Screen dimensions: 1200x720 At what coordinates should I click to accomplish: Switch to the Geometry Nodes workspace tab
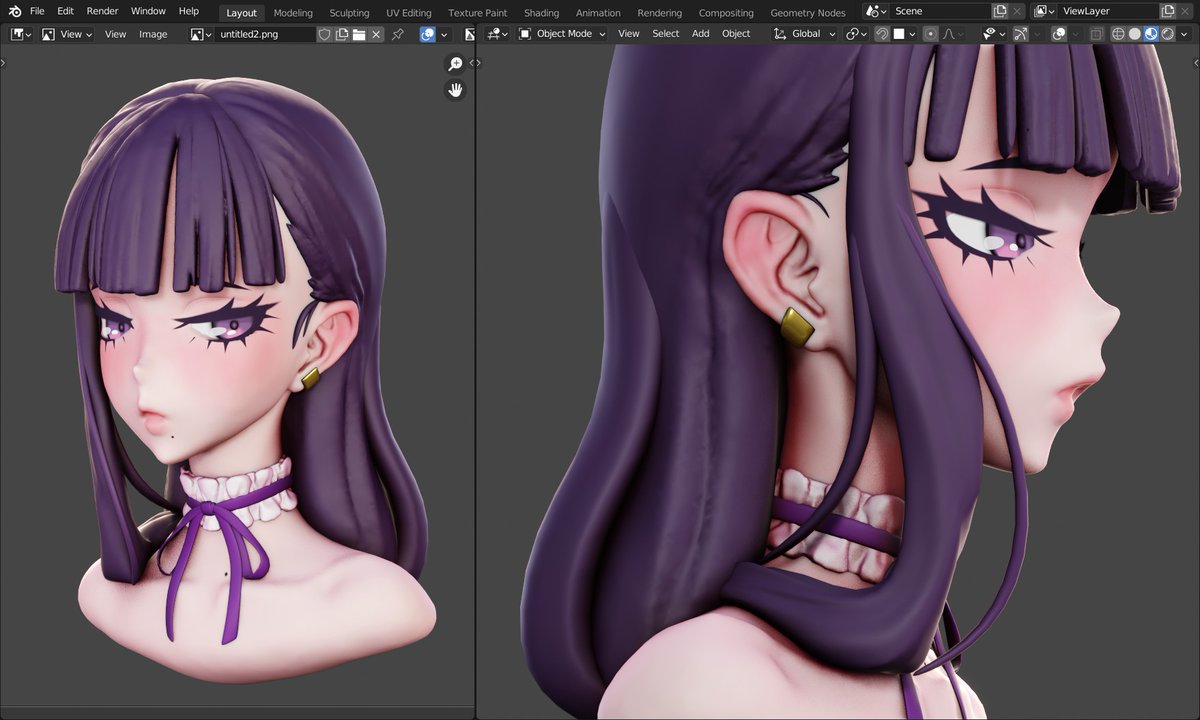(807, 13)
